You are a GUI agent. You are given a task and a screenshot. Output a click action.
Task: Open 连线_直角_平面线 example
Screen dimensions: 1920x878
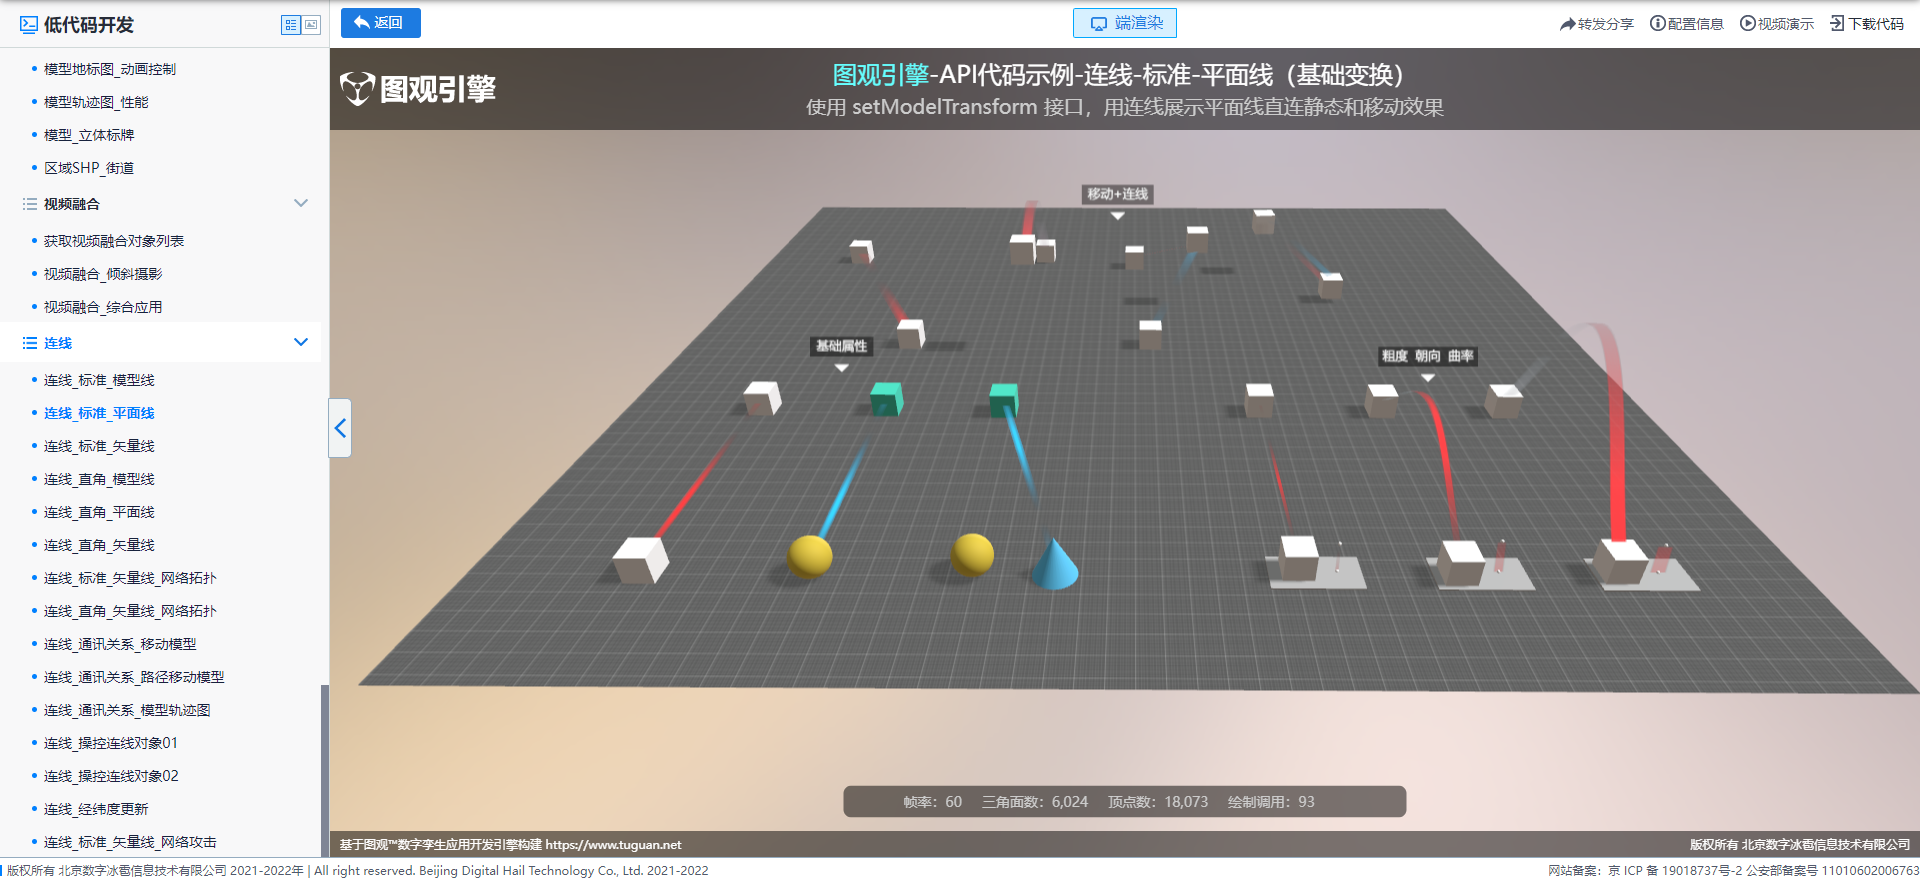coord(99,512)
